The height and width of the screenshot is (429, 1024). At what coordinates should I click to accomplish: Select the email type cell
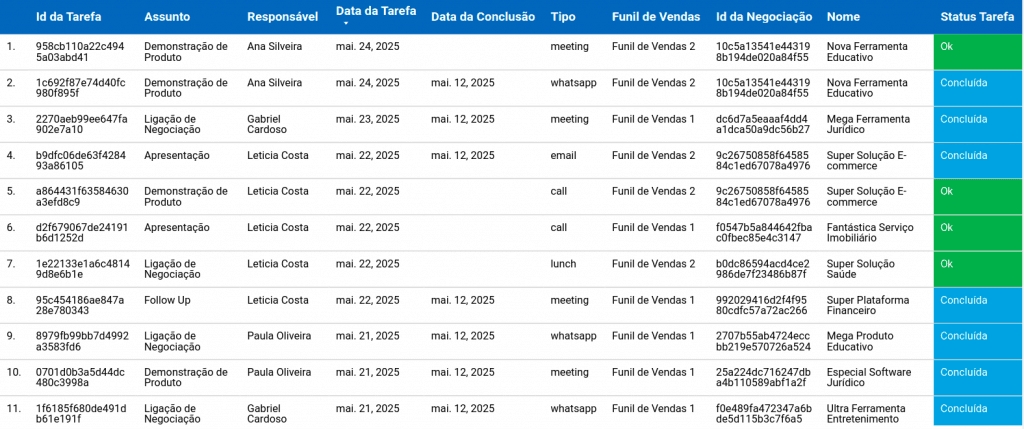pyautogui.click(x=563, y=156)
